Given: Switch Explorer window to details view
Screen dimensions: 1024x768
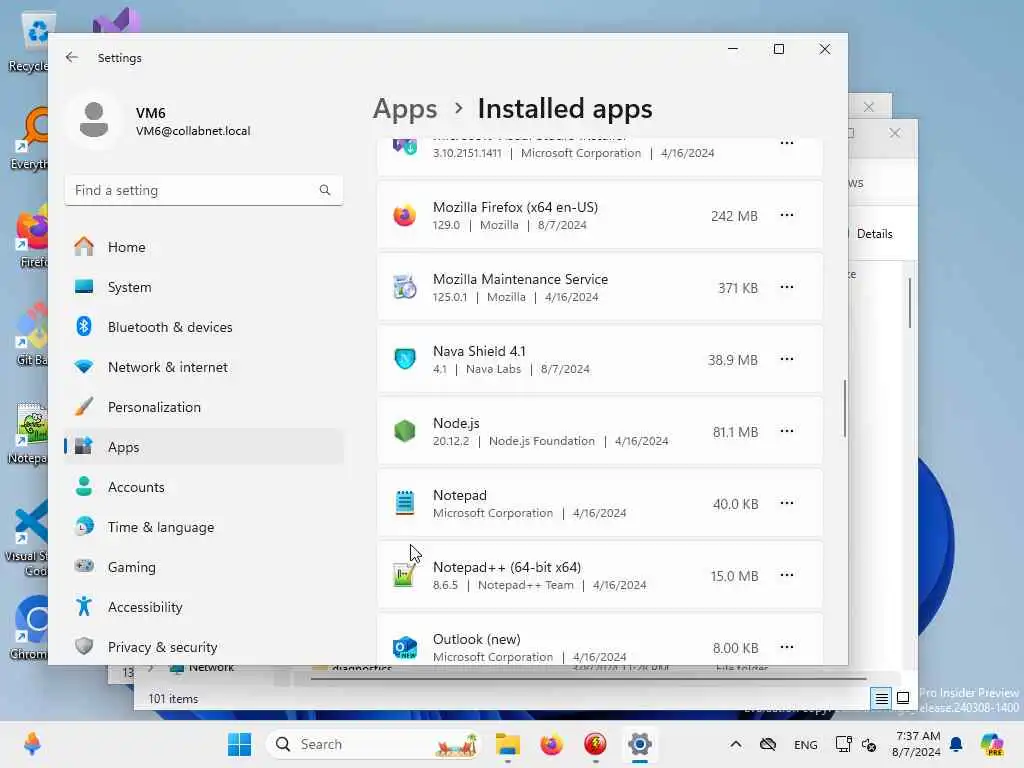Looking at the screenshot, I should click(881, 698).
